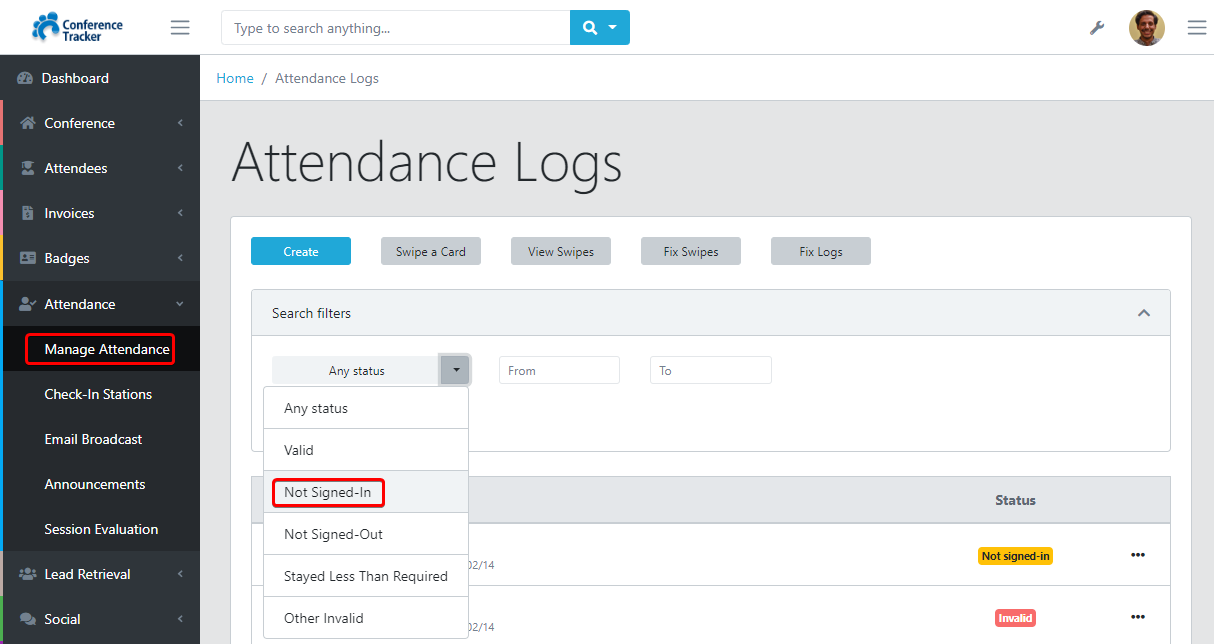The height and width of the screenshot is (644, 1214).
Task: Click the Conference Tracker logo
Action: (76, 27)
